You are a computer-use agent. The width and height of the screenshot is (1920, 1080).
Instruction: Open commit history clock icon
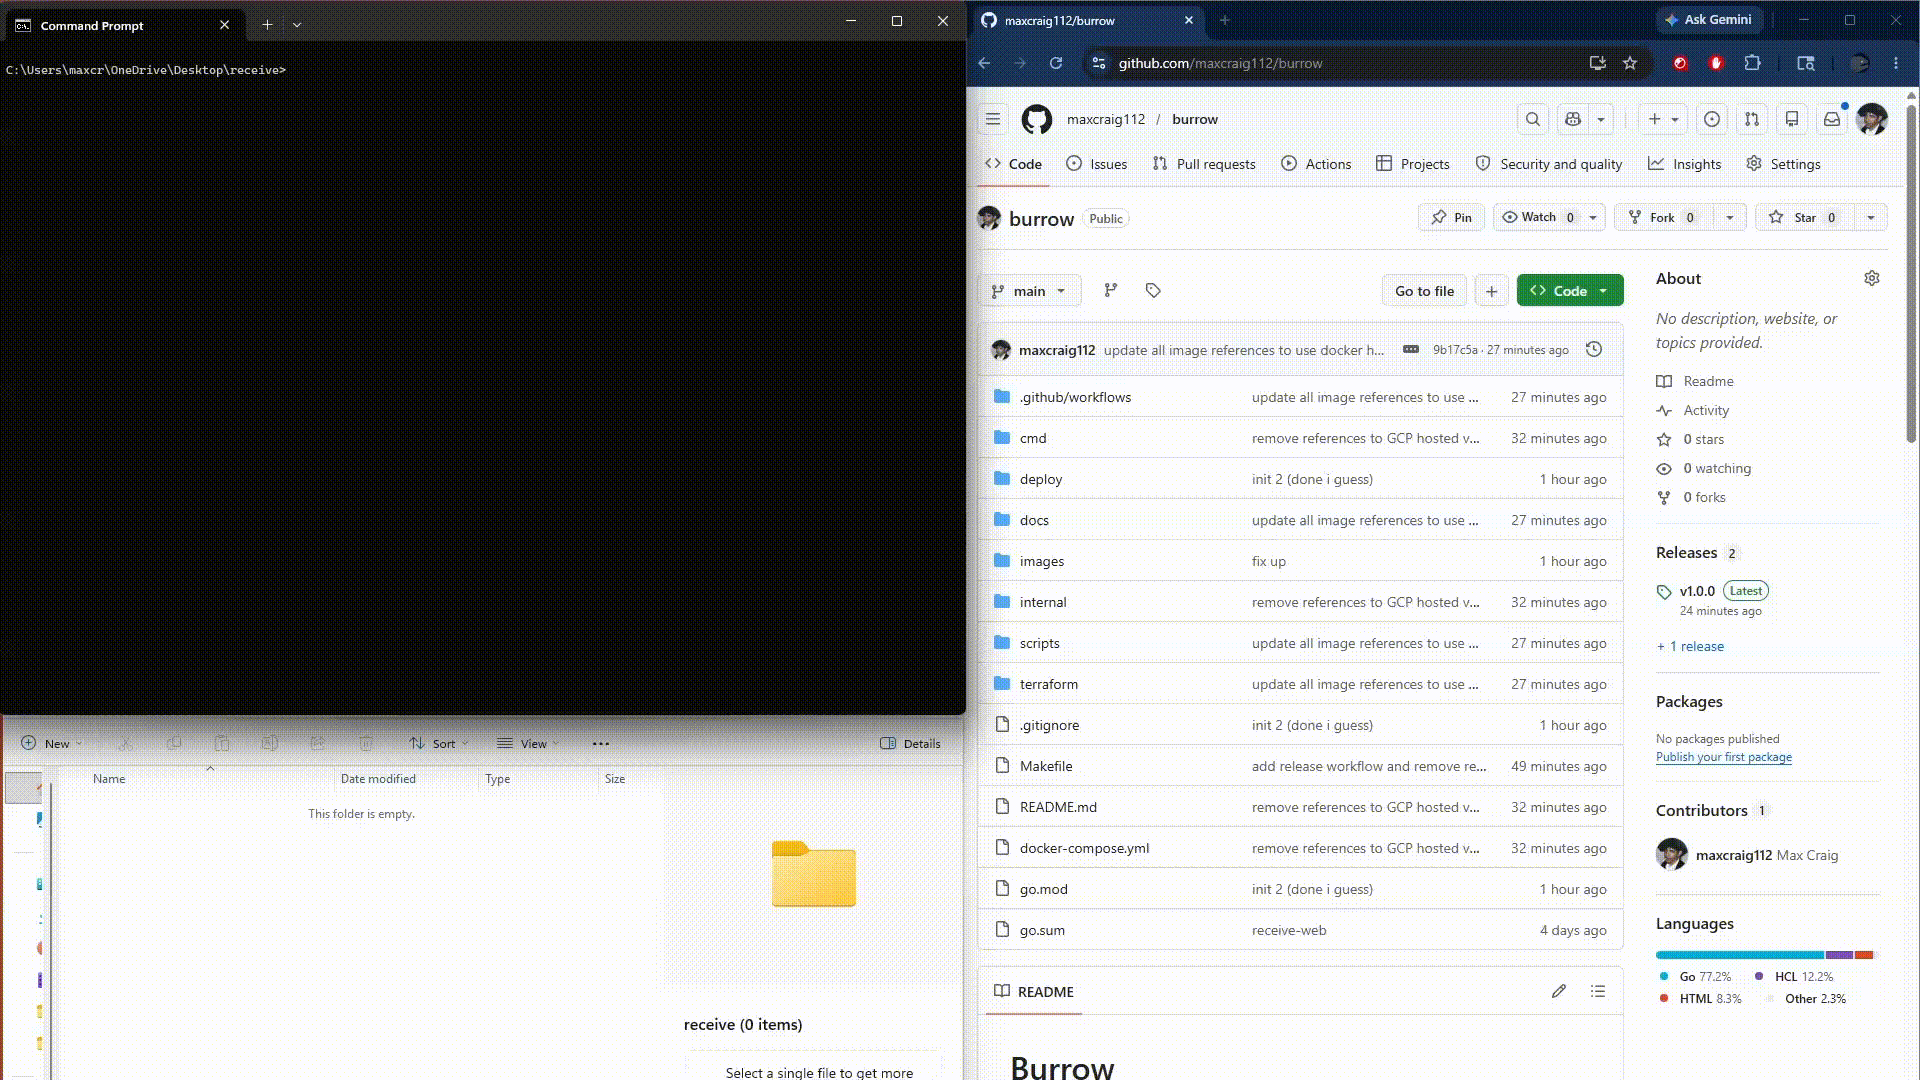[1594, 350]
